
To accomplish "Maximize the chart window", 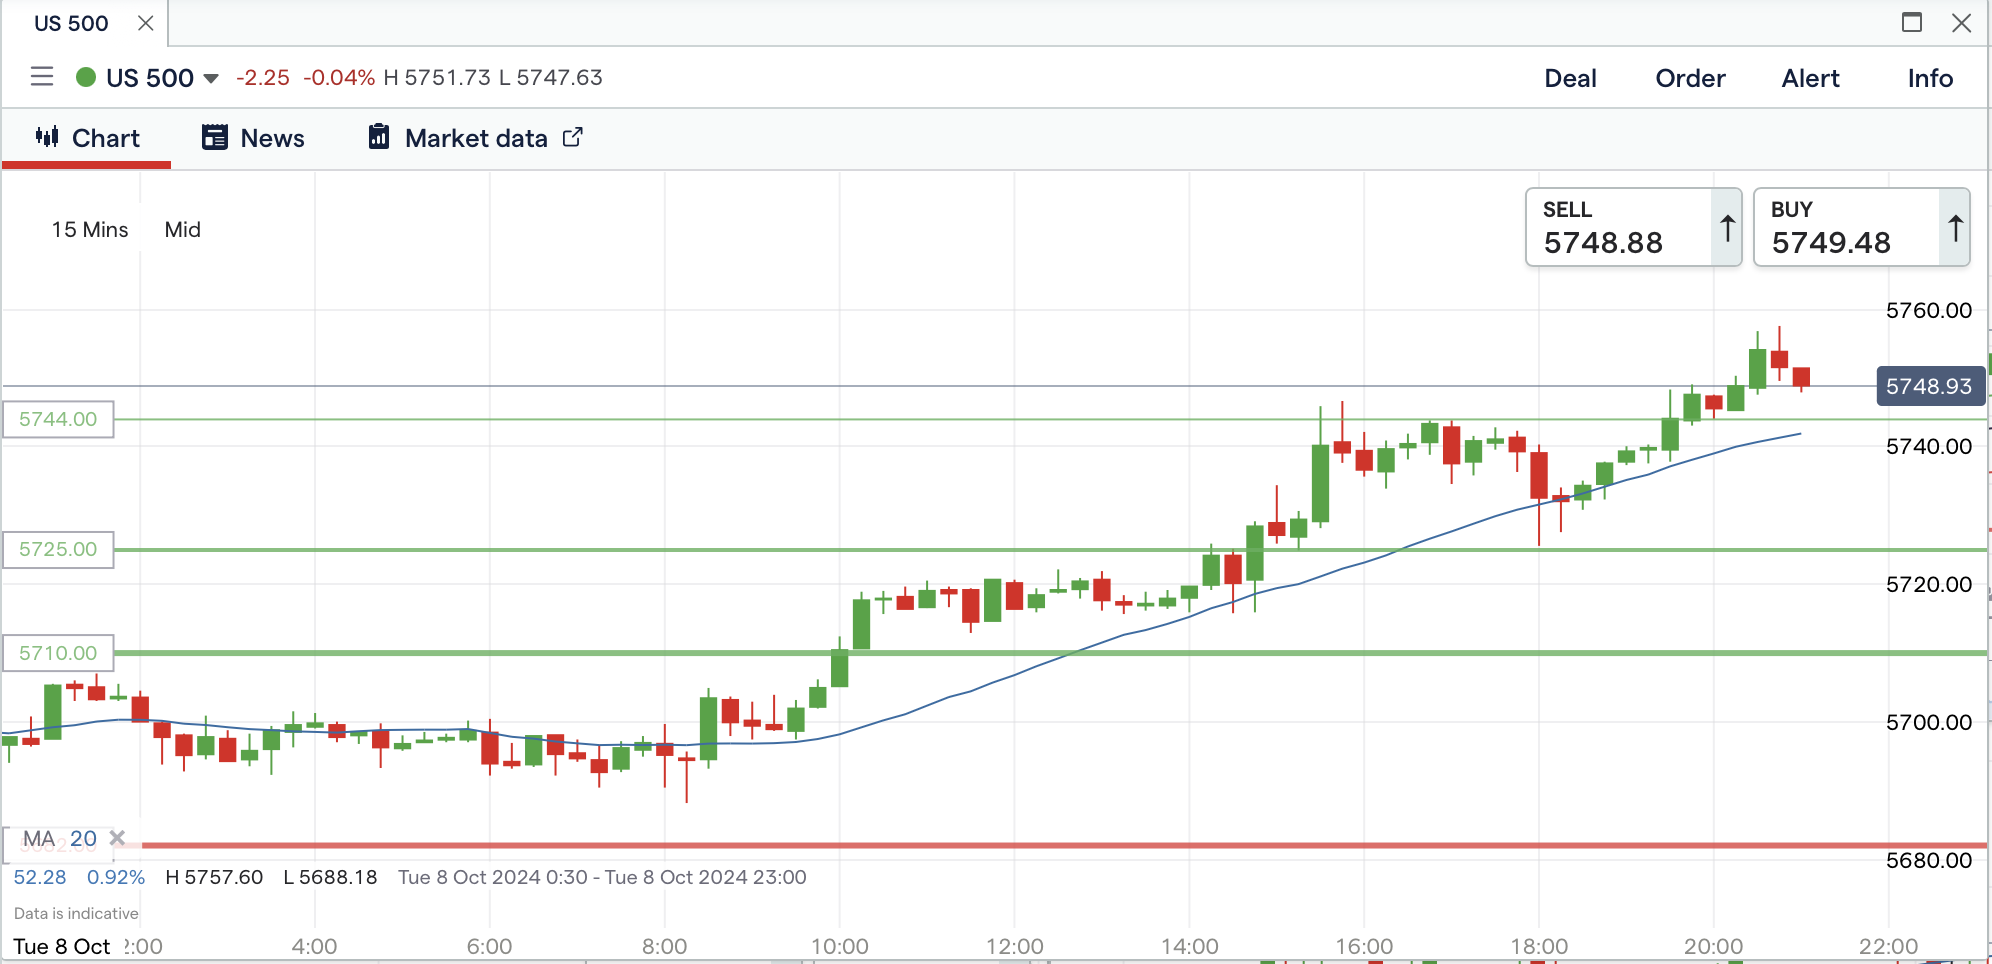I will click(1911, 23).
